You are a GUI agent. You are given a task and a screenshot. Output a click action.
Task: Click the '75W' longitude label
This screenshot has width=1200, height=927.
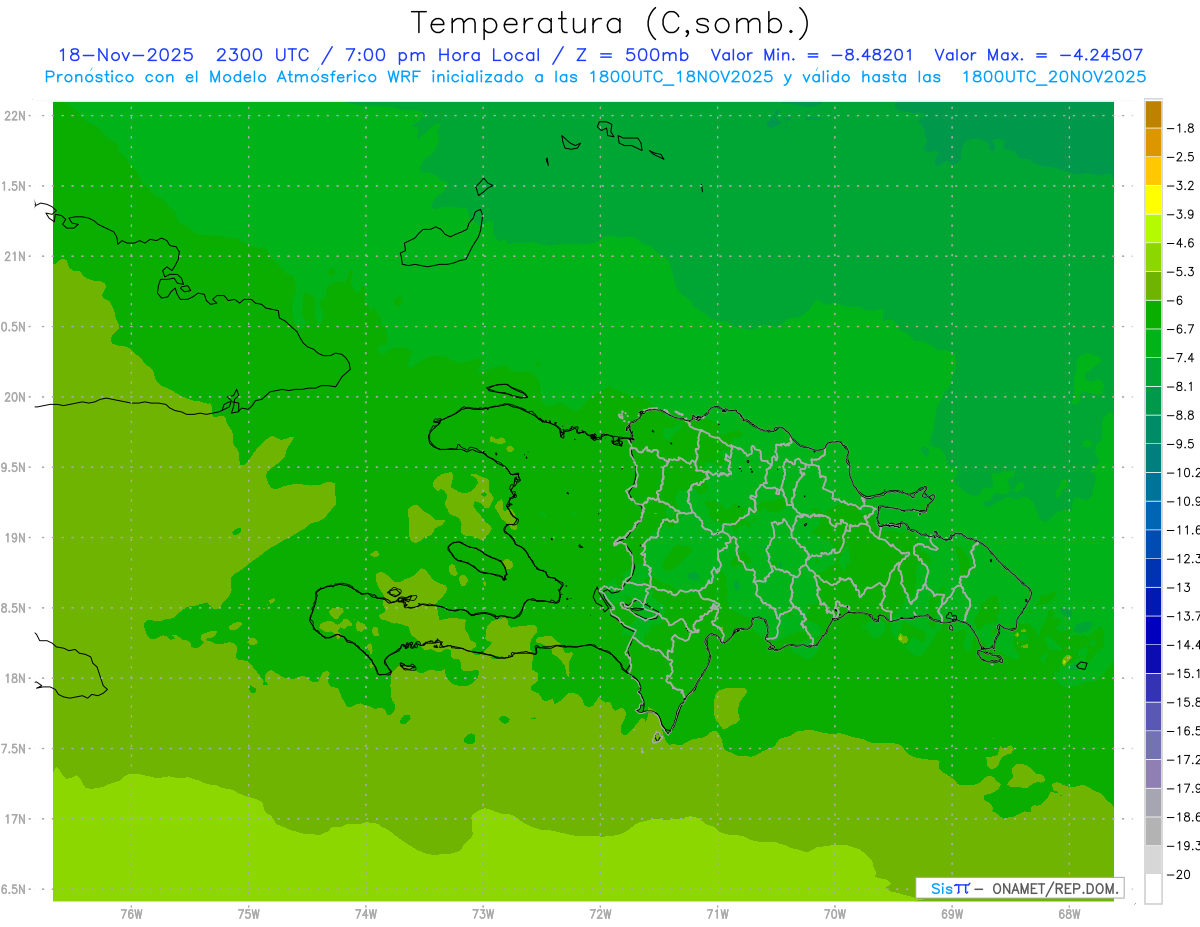249,914
